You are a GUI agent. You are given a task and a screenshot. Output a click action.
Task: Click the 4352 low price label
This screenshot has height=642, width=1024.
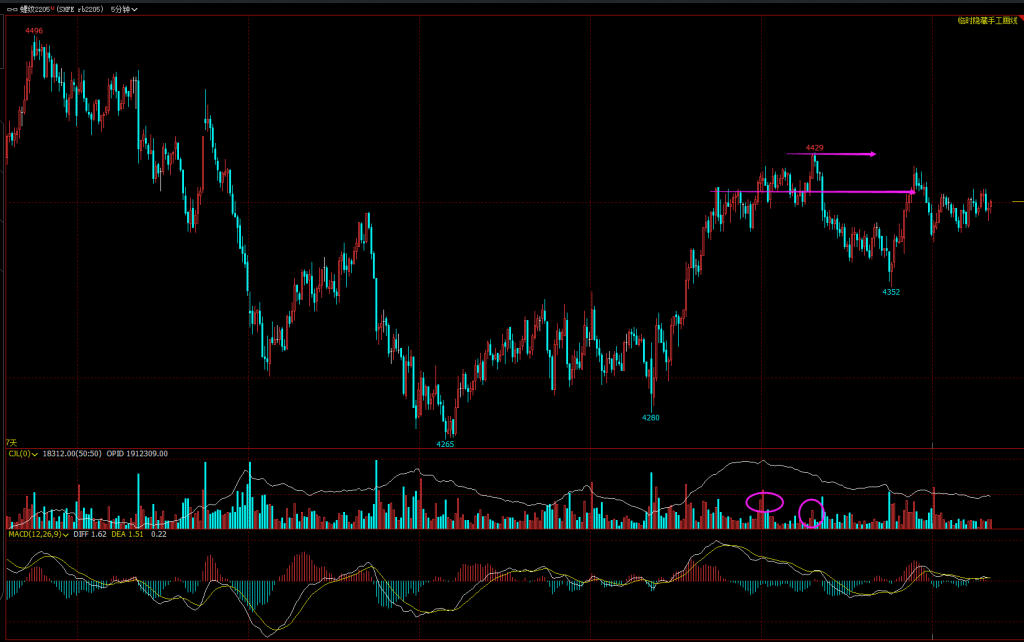point(890,292)
